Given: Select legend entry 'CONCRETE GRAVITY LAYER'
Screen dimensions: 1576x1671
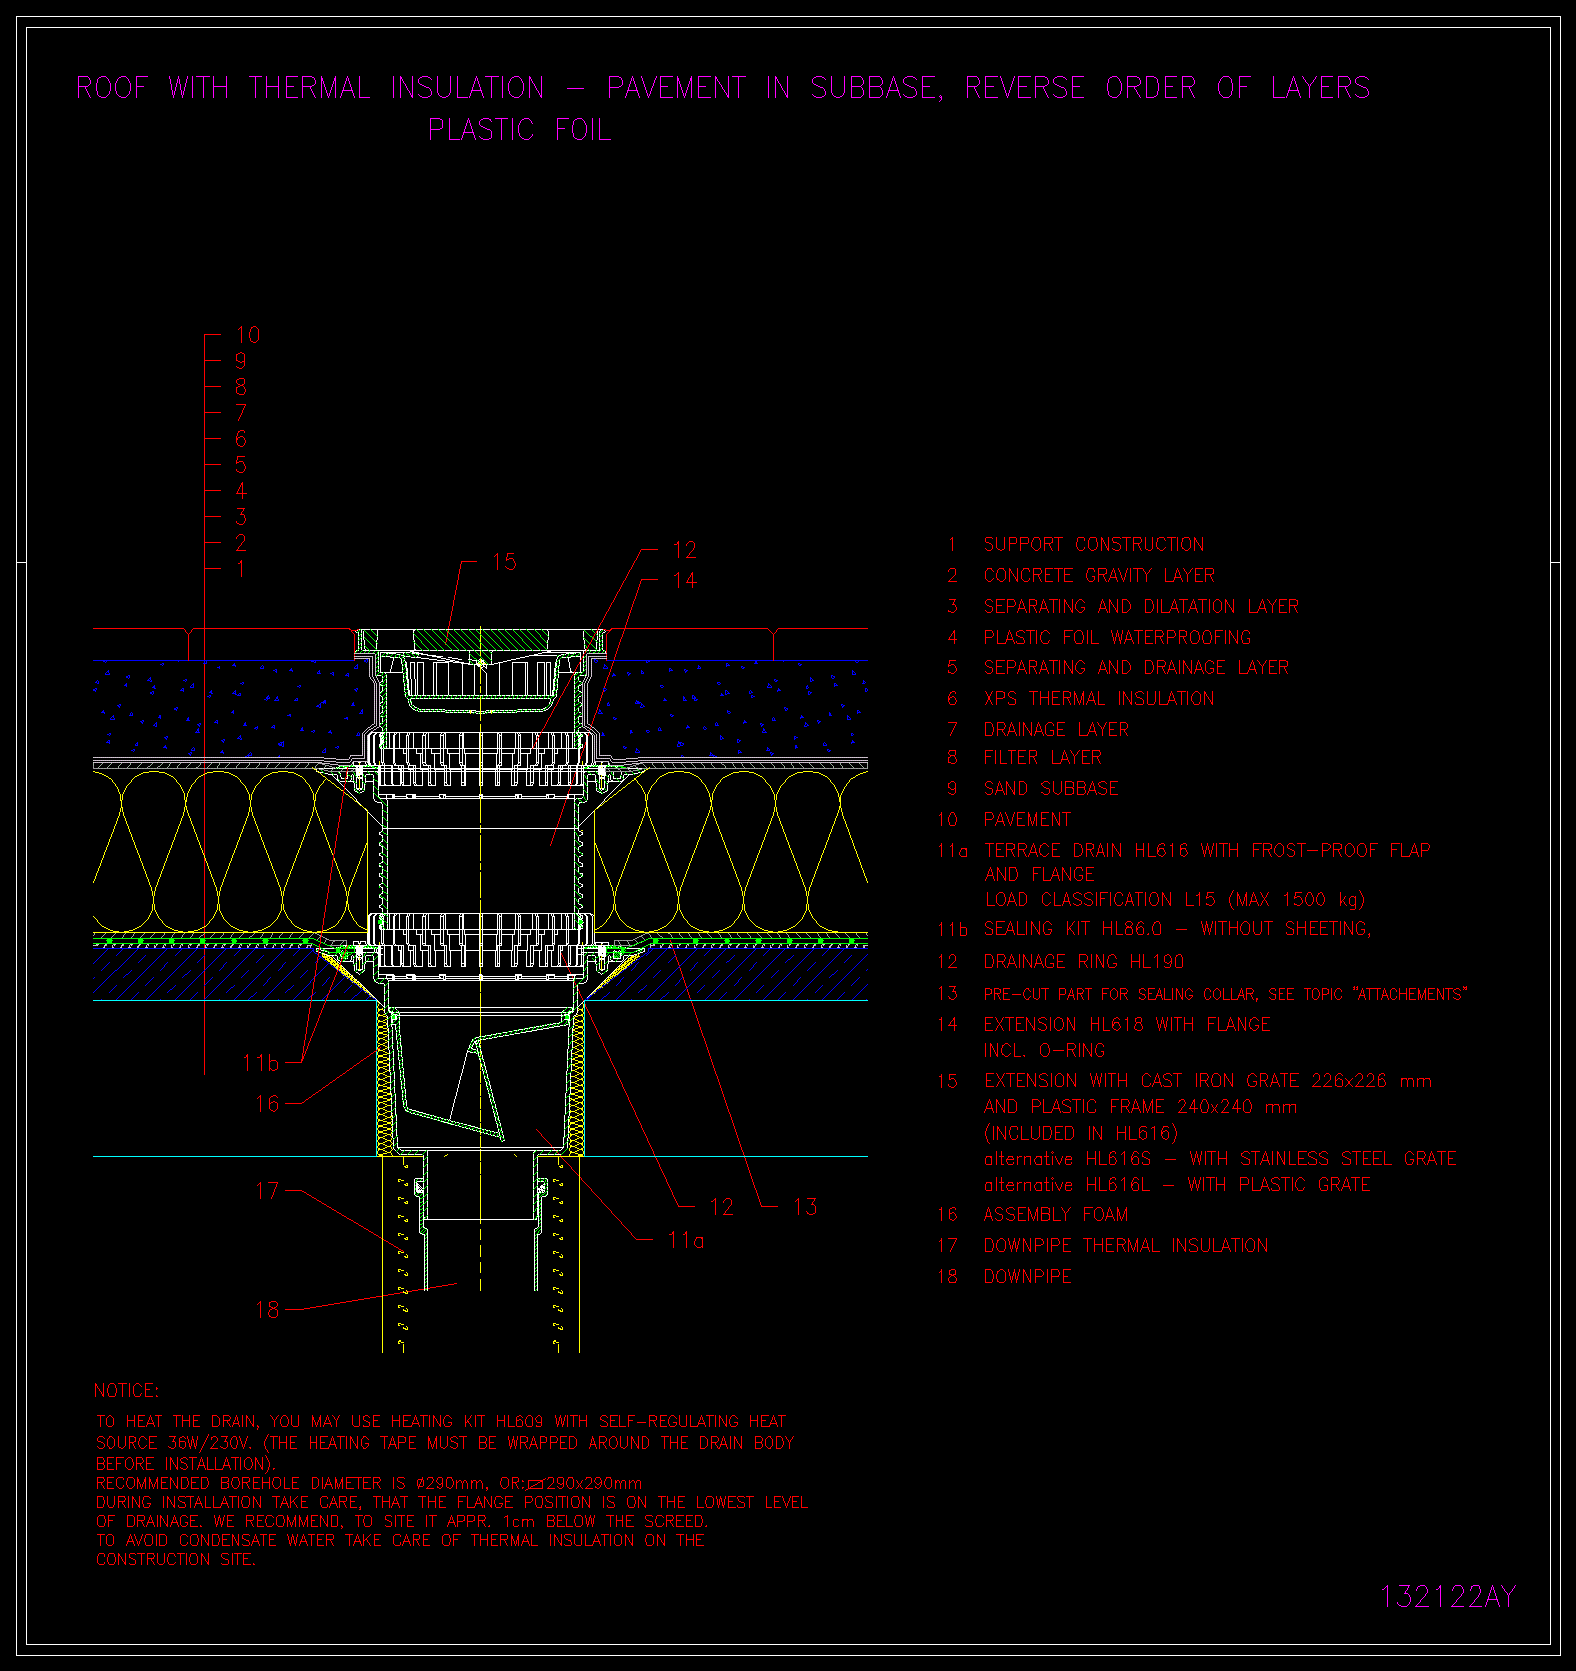Looking at the screenshot, I should coord(1099,576).
